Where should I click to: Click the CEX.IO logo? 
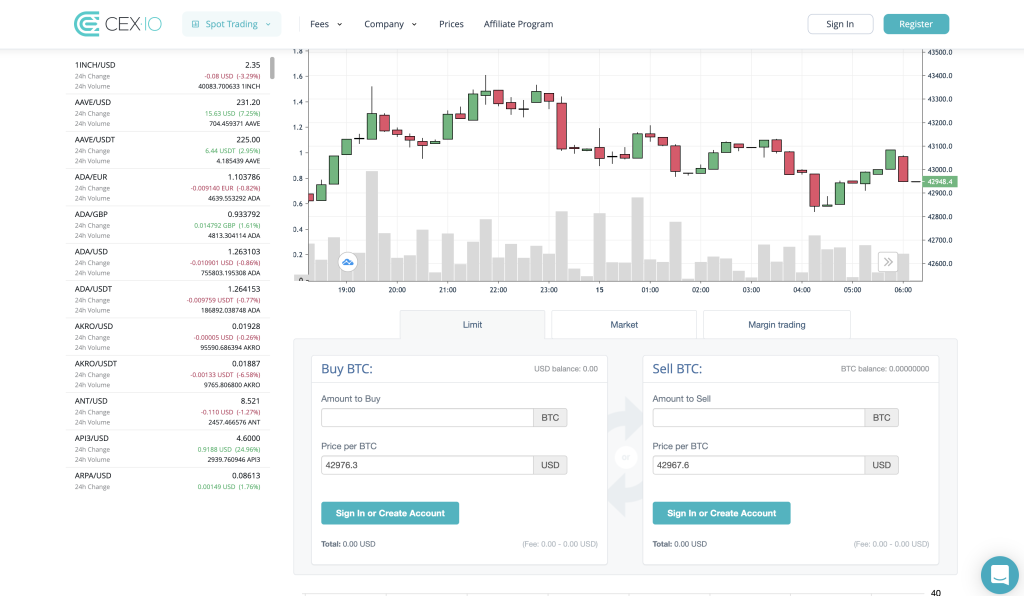click(x=118, y=24)
